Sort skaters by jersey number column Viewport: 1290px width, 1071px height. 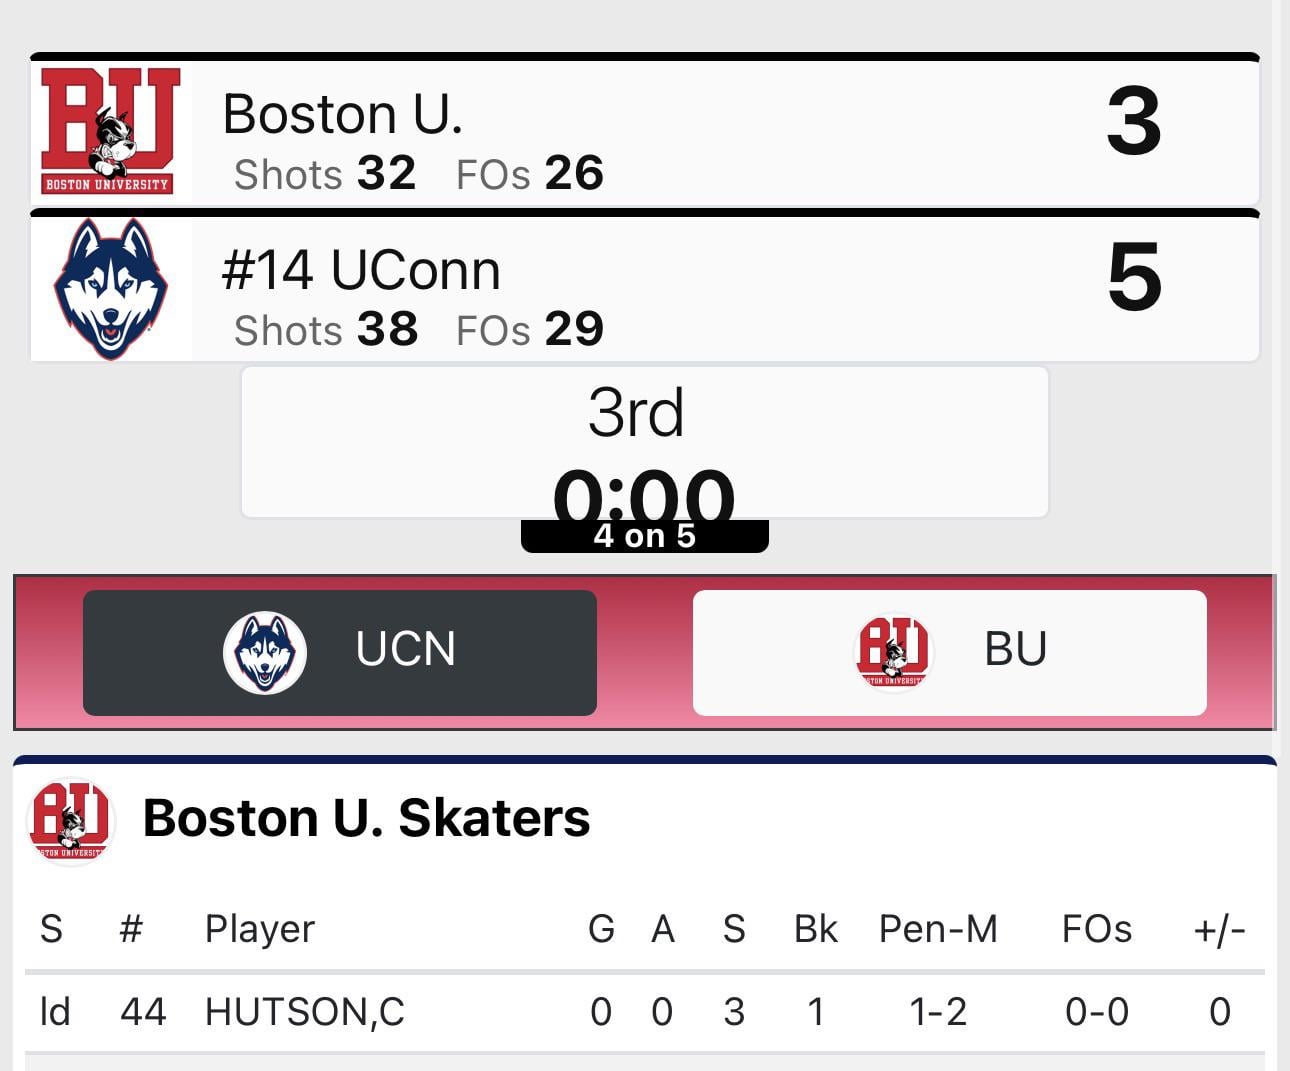[x=131, y=929]
